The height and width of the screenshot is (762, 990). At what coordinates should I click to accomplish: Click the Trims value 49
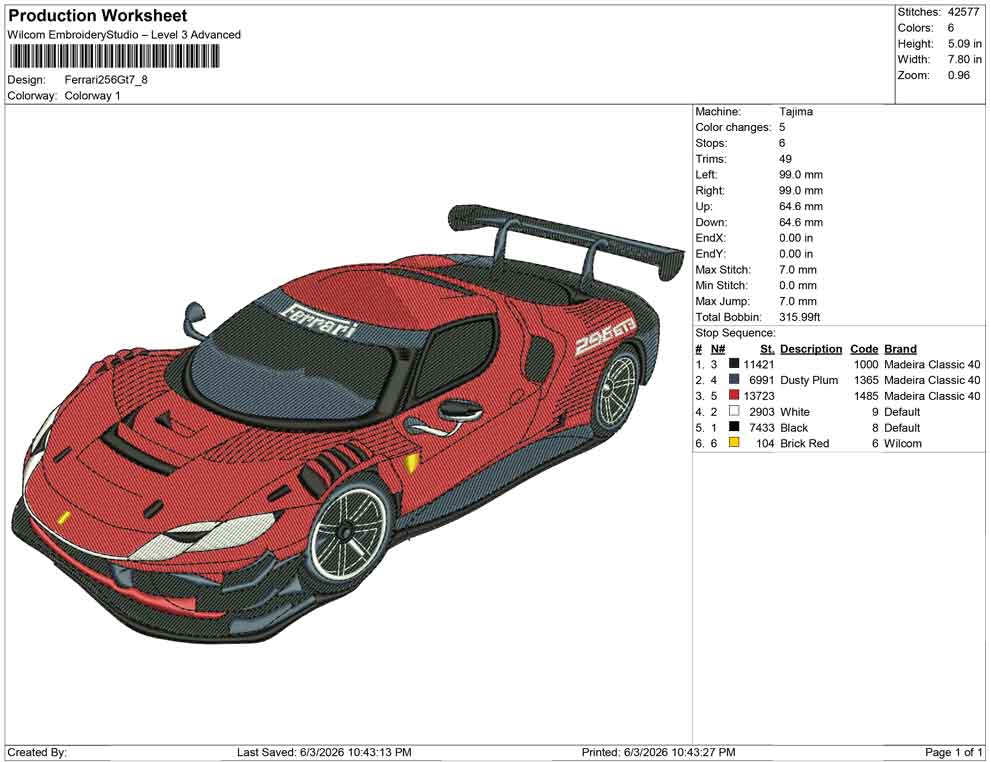click(785, 159)
